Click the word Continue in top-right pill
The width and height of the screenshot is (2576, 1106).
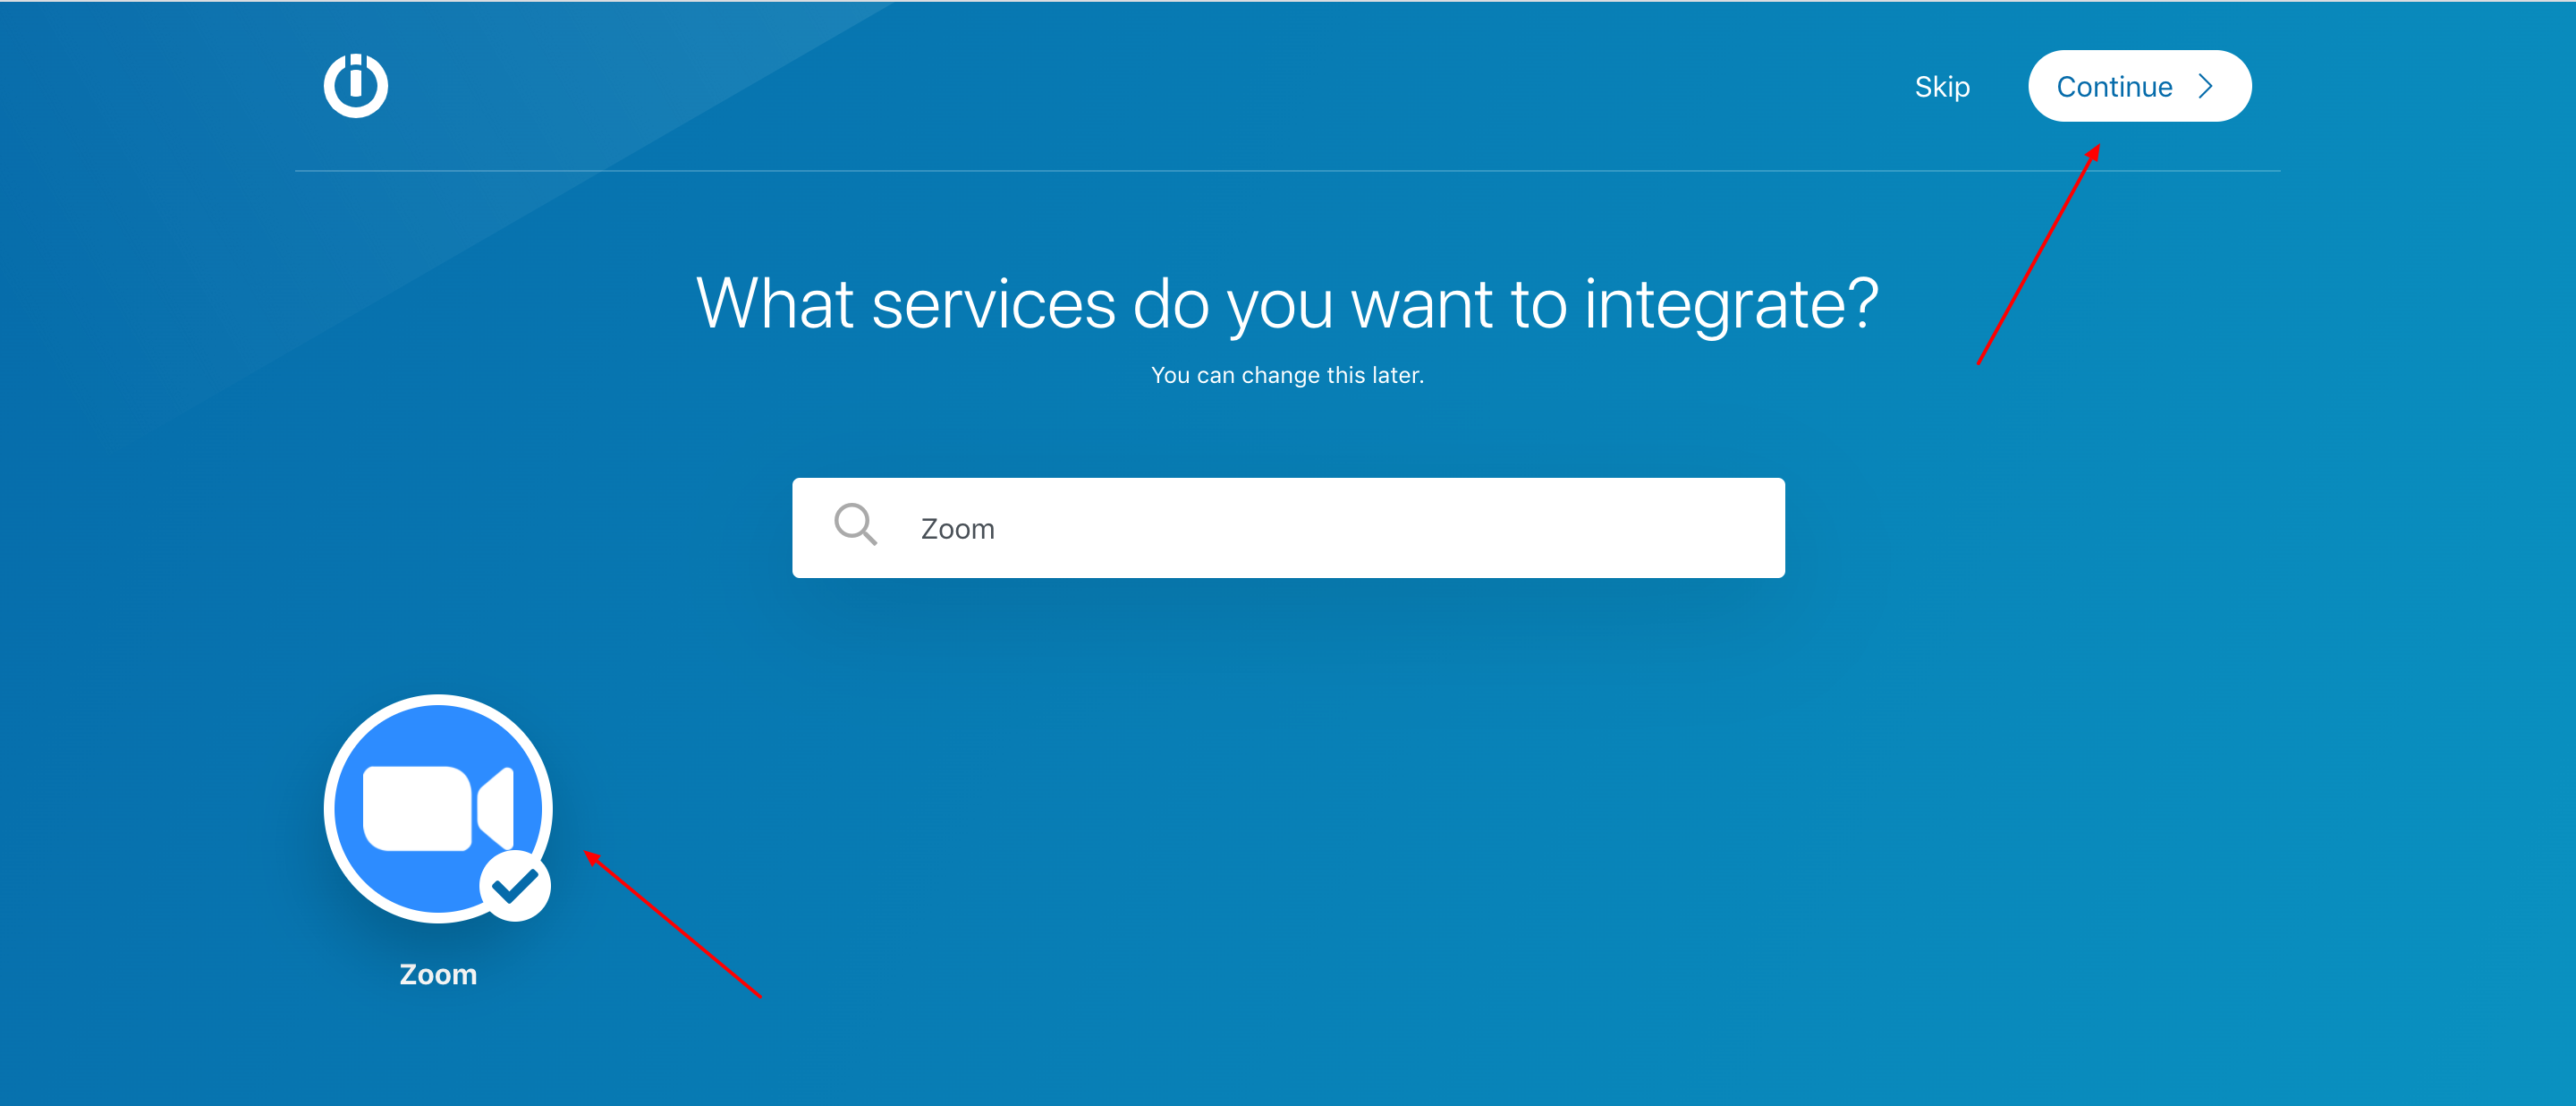[x=2114, y=87]
